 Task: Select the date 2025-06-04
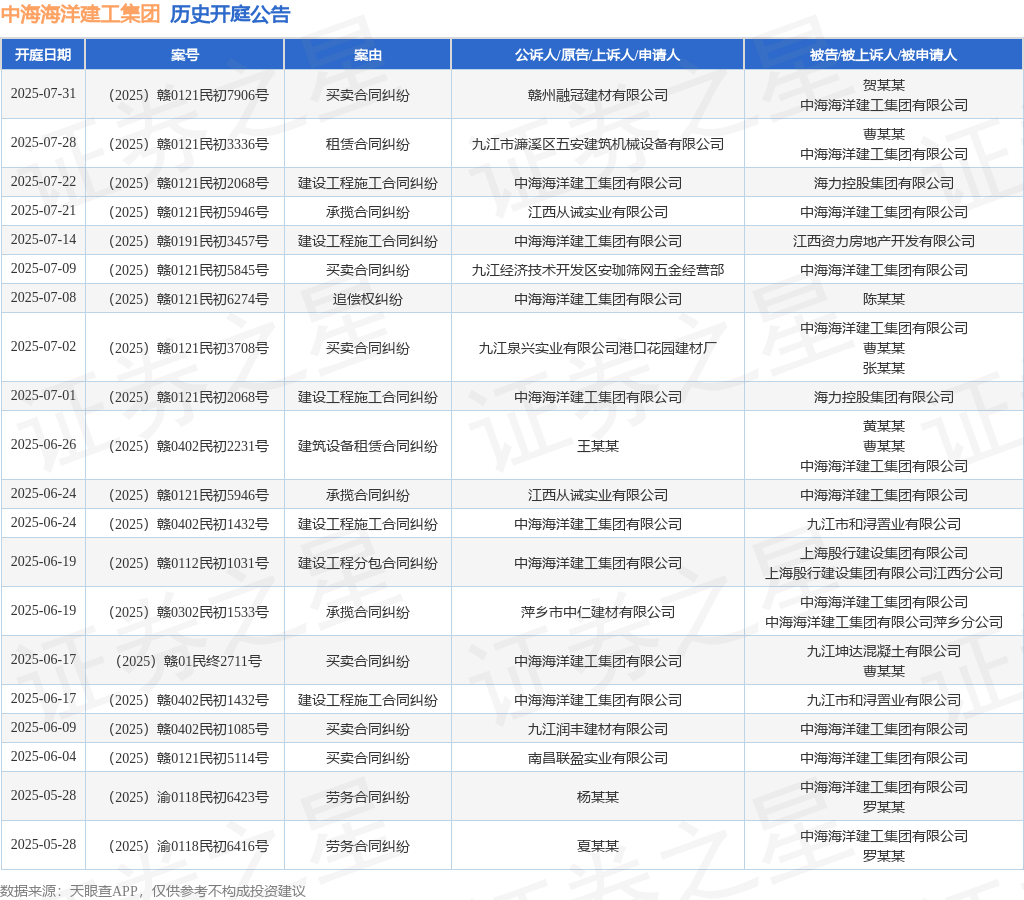click(43, 756)
